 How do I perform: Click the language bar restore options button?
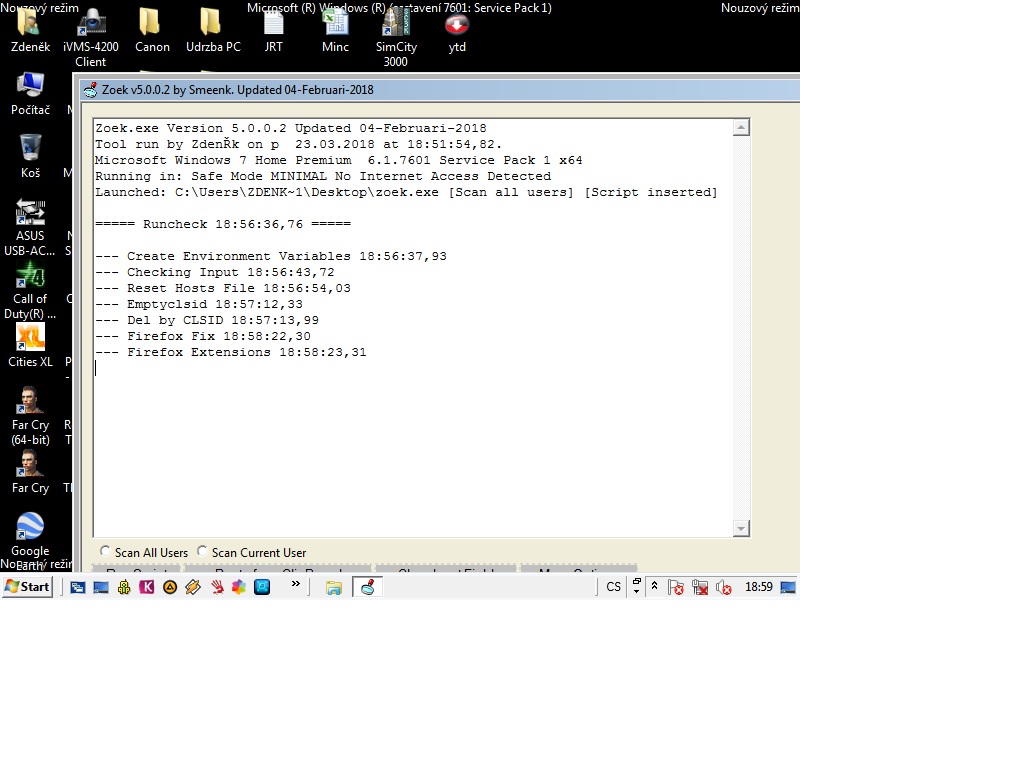tap(637, 581)
